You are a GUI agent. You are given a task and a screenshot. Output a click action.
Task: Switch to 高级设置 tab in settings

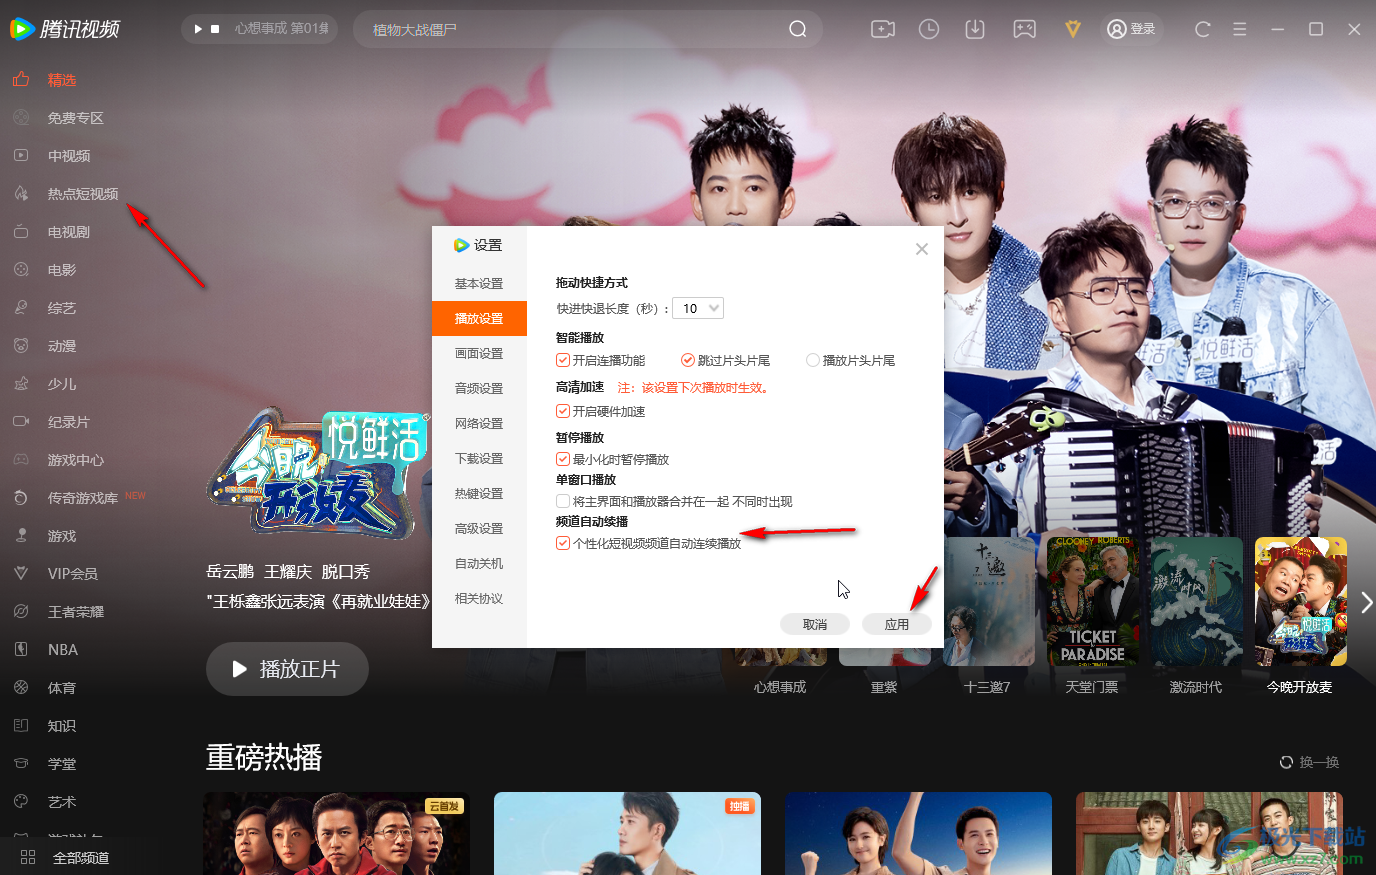[479, 529]
